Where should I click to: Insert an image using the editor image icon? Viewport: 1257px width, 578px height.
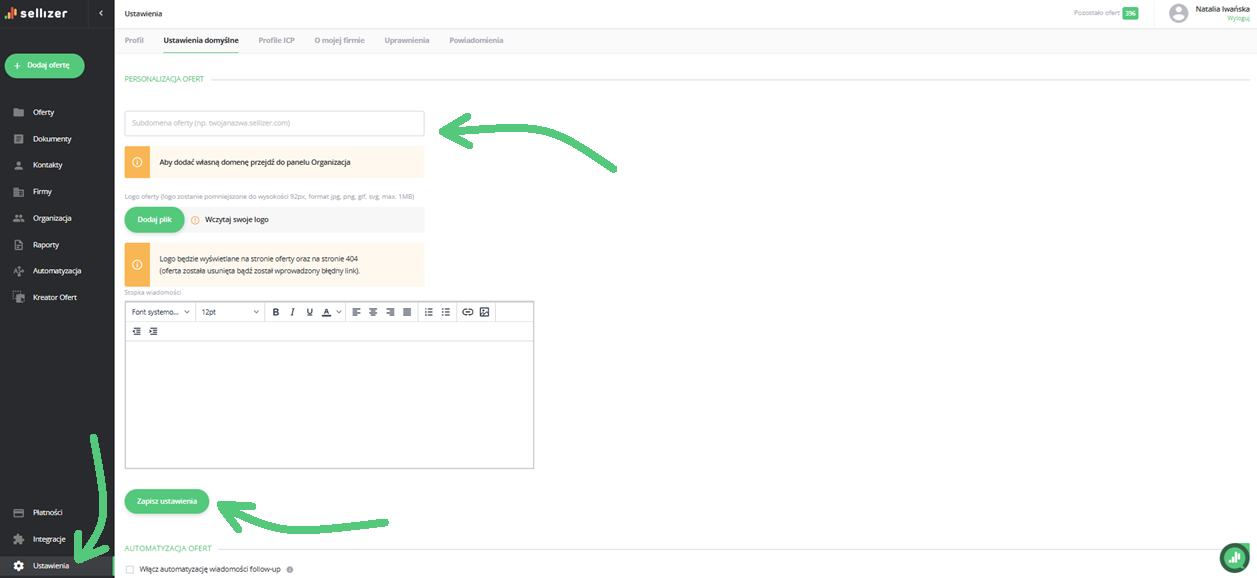tap(484, 312)
